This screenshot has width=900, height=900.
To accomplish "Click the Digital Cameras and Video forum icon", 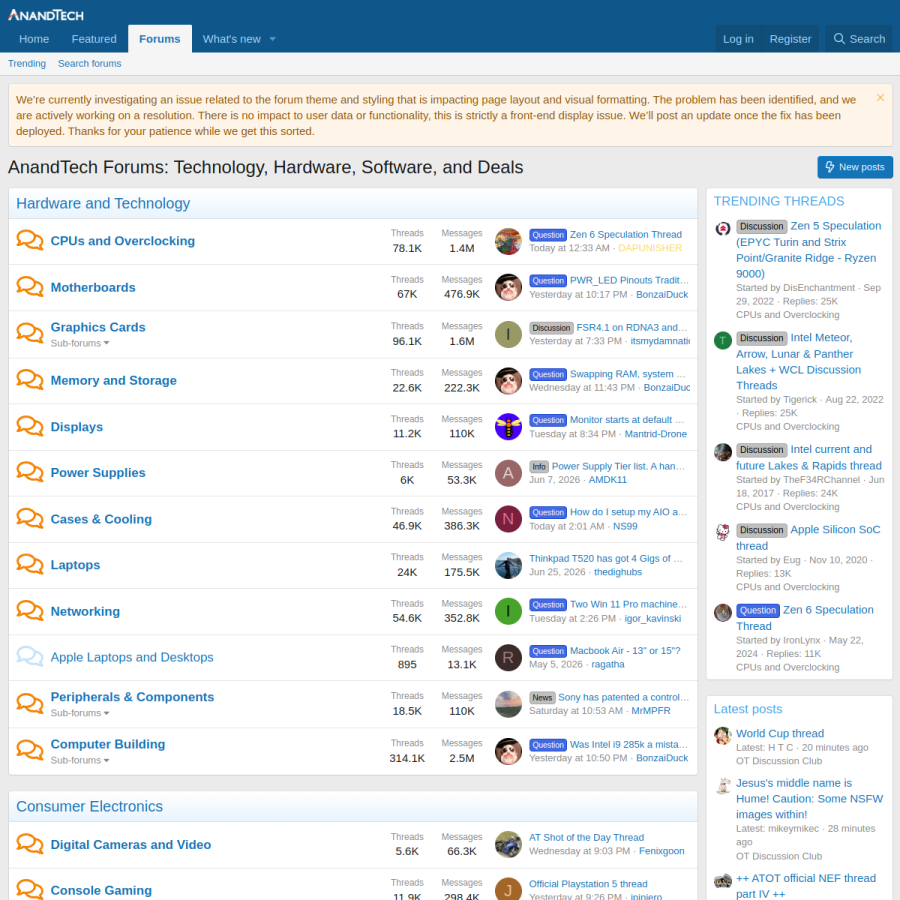I will point(30,844).
